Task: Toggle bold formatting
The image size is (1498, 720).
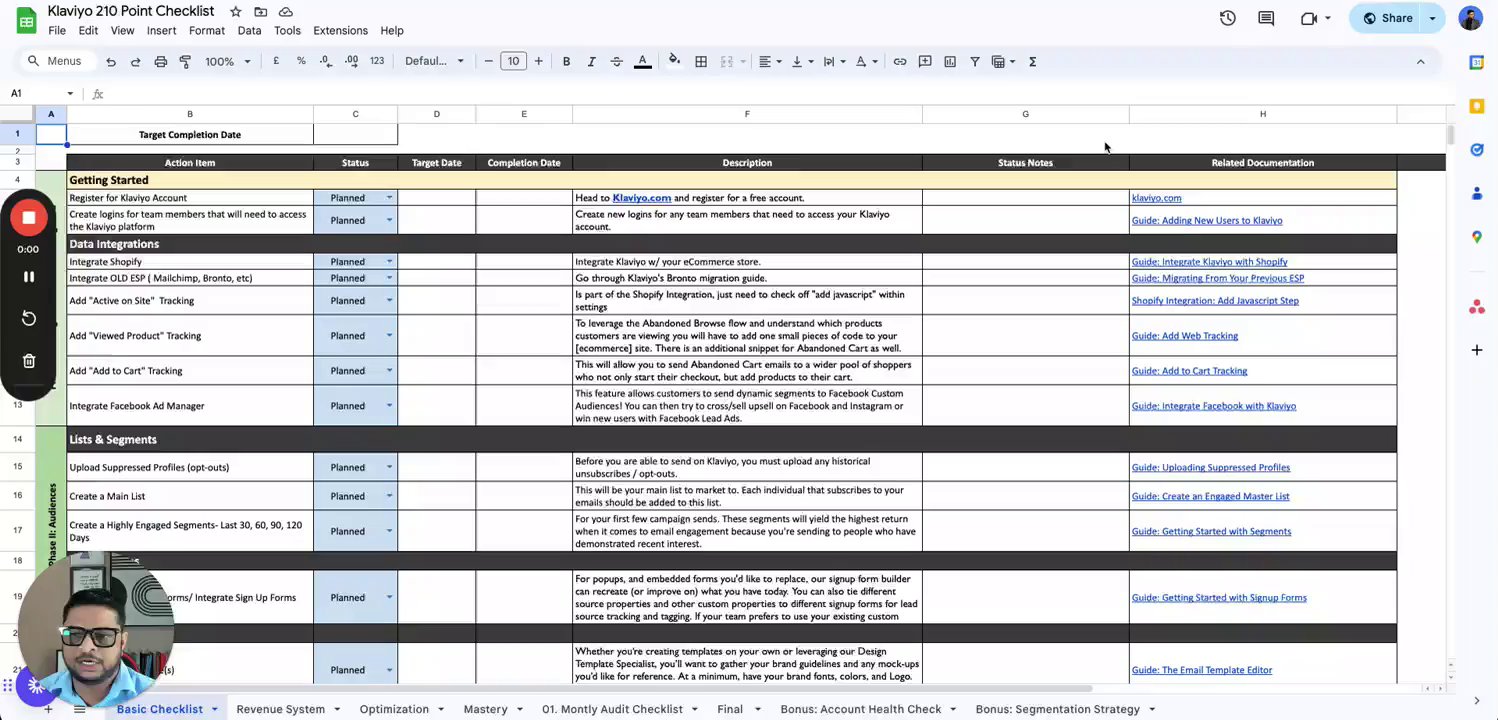Action: click(566, 61)
